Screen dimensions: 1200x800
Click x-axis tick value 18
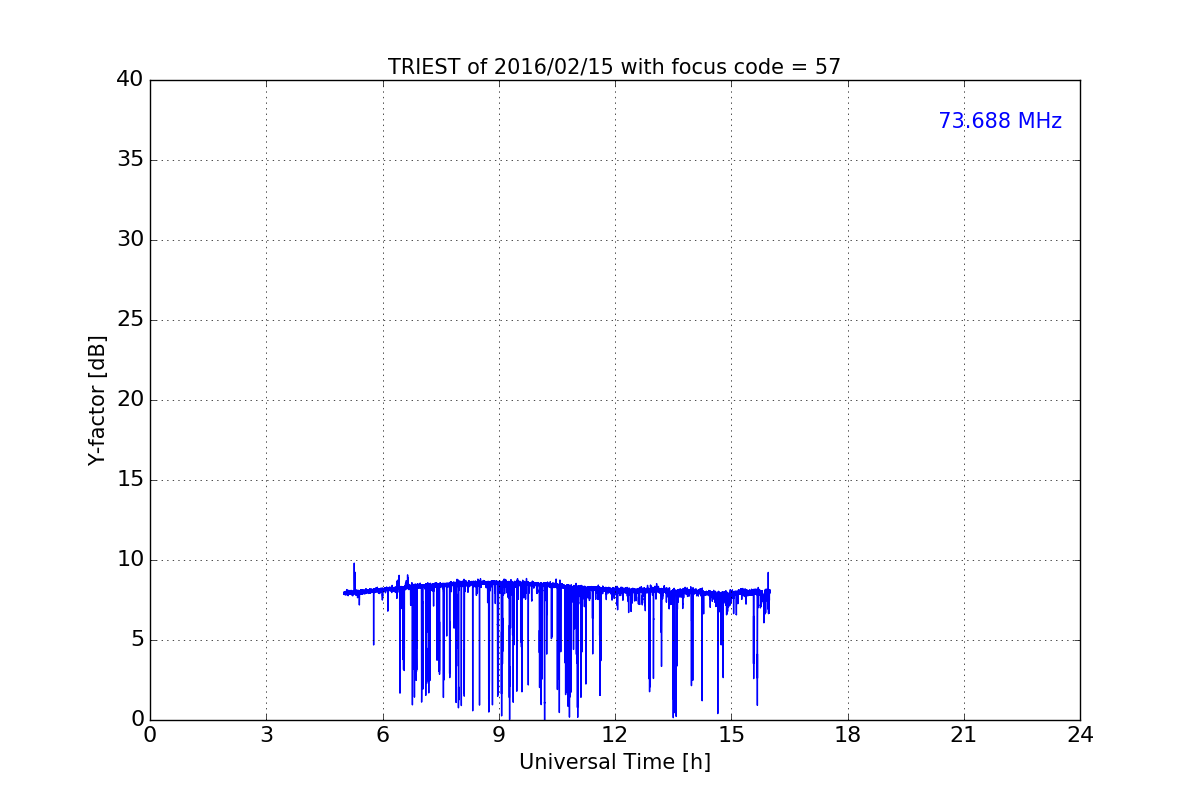click(848, 735)
